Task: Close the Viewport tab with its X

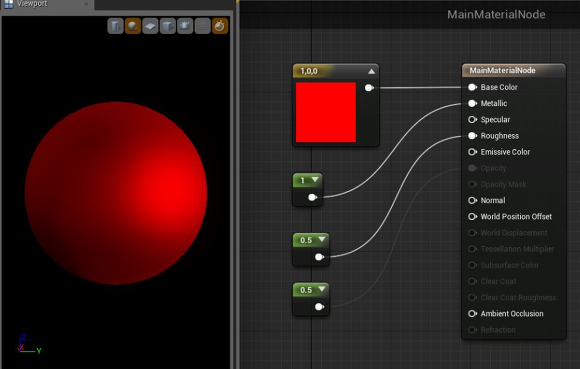Action: pyautogui.click(x=86, y=4)
